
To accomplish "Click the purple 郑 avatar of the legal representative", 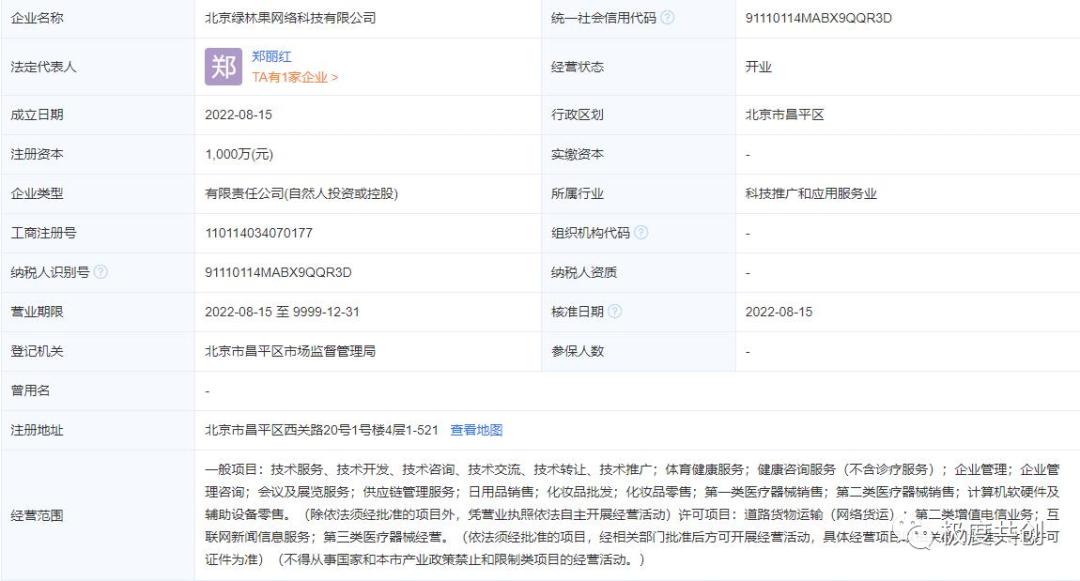I will click(222, 68).
